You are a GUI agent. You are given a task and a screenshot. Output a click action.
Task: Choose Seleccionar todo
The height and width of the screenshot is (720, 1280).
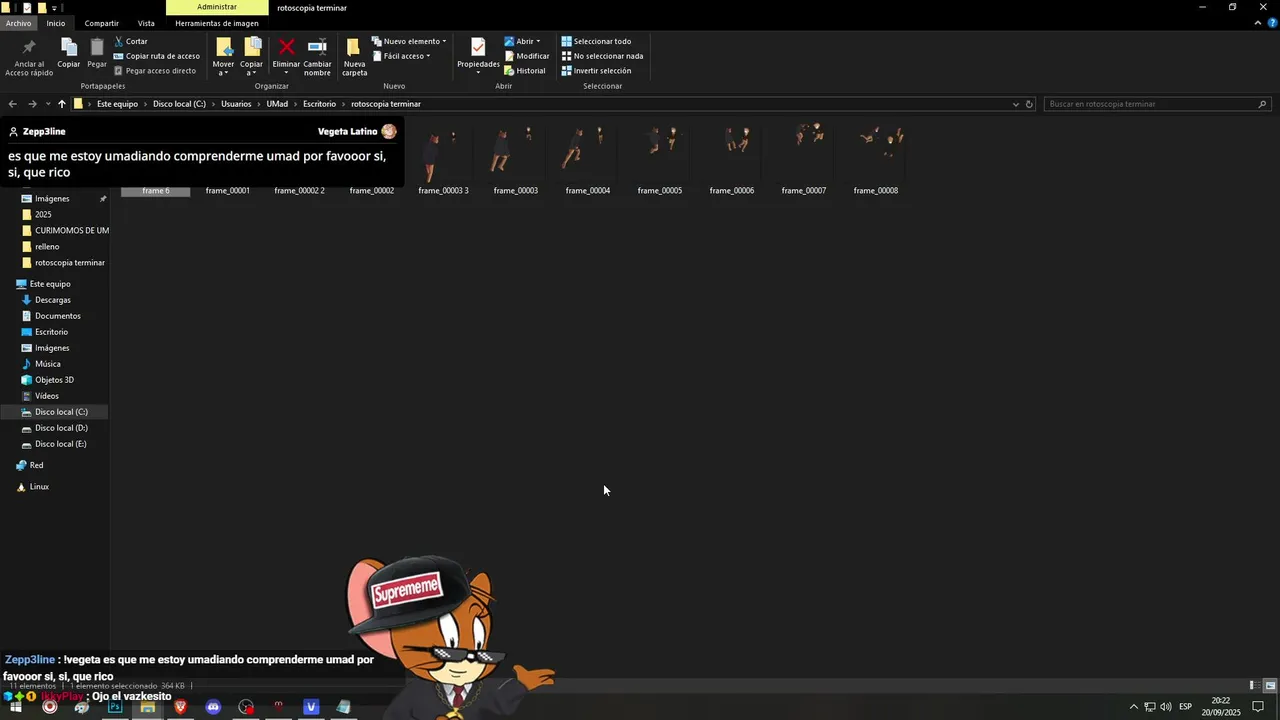click(x=596, y=41)
